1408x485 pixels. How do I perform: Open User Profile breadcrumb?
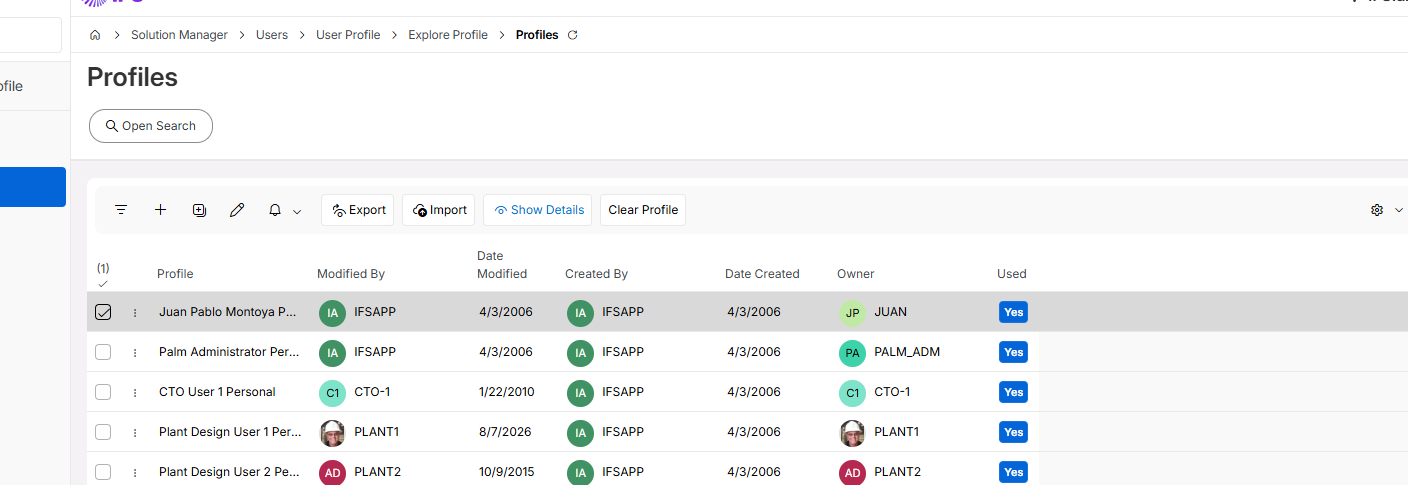click(x=348, y=35)
